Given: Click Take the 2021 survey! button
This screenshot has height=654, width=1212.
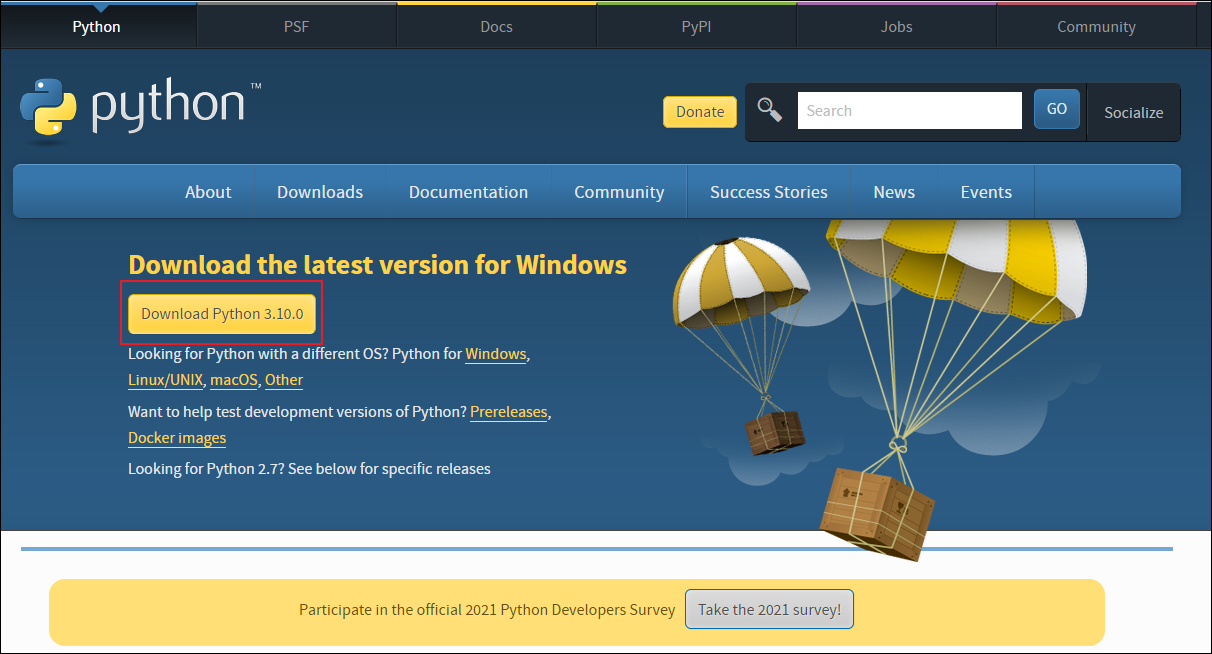Looking at the screenshot, I should pos(769,609).
